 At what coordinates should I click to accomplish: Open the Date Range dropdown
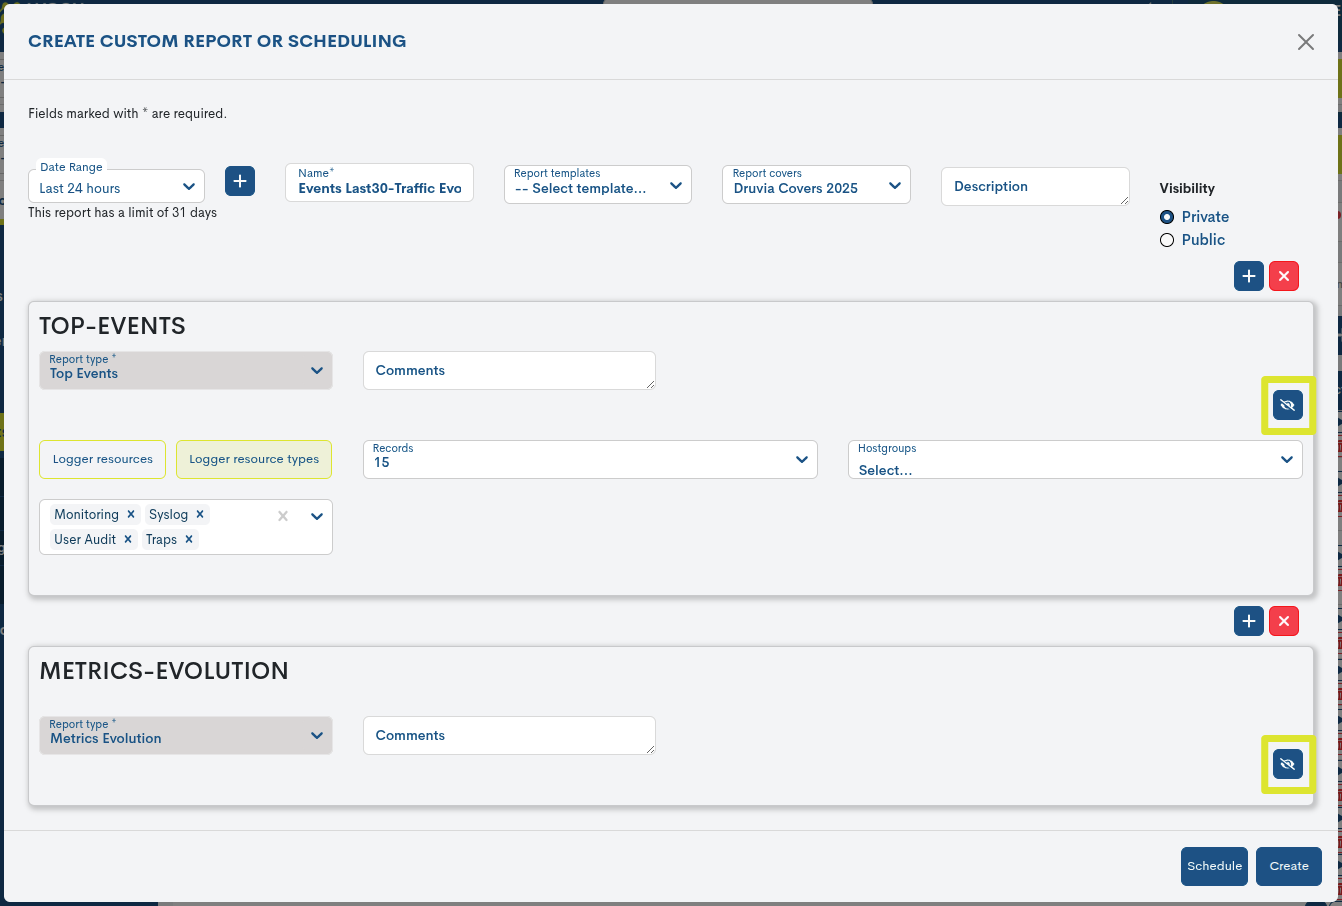pyautogui.click(x=116, y=187)
